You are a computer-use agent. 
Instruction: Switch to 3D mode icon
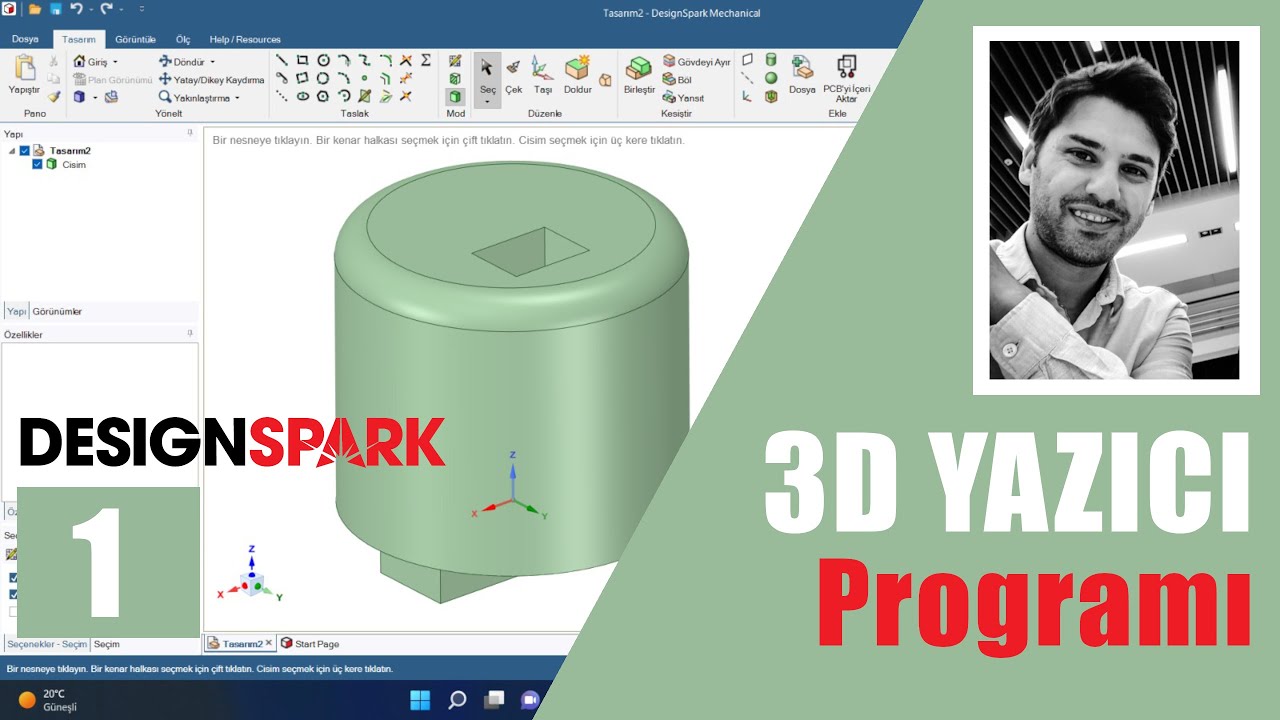[x=456, y=96]
